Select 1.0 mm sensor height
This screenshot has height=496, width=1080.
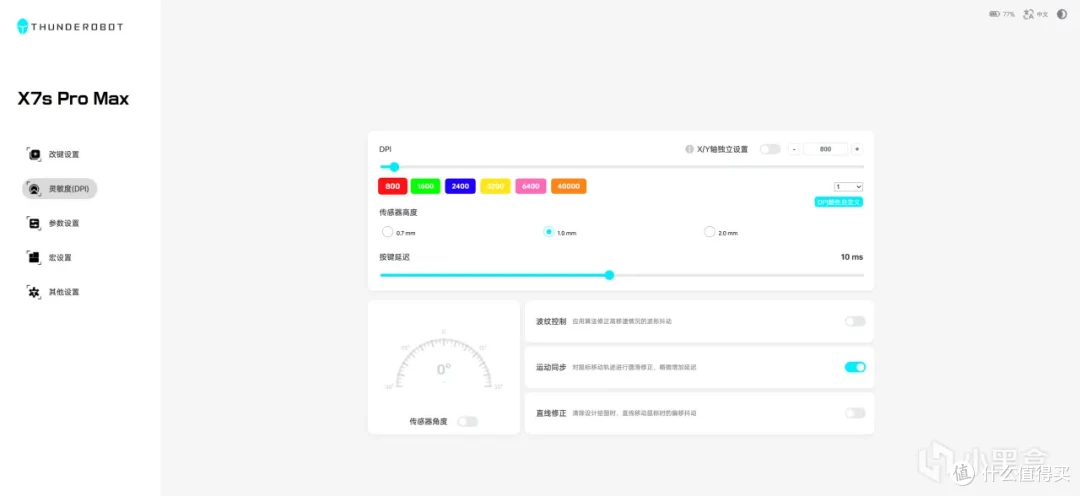tap(548, 232)
